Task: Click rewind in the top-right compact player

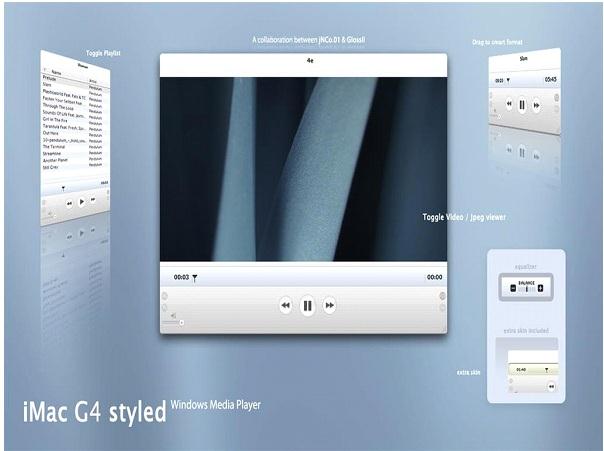Action: coord(509,104)
